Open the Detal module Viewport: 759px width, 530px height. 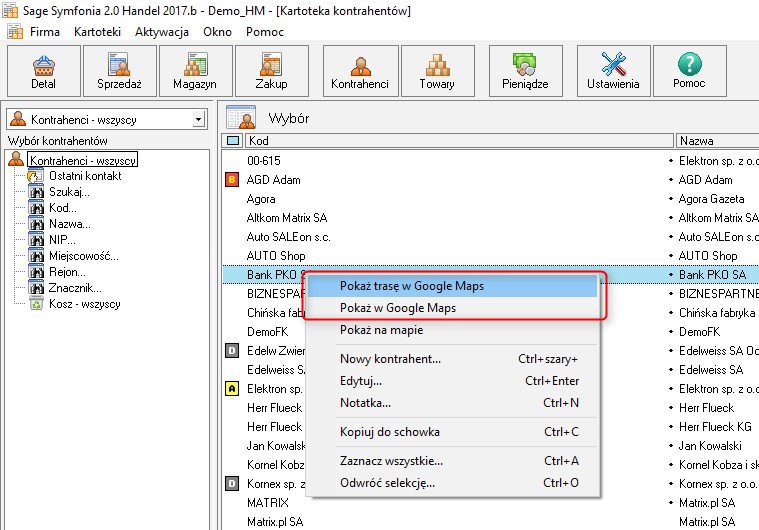click(x=44, y=71)
